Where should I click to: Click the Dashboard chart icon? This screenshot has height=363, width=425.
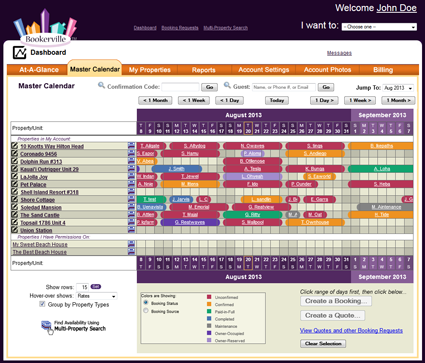pyautogui.click(x=20, y=53)
